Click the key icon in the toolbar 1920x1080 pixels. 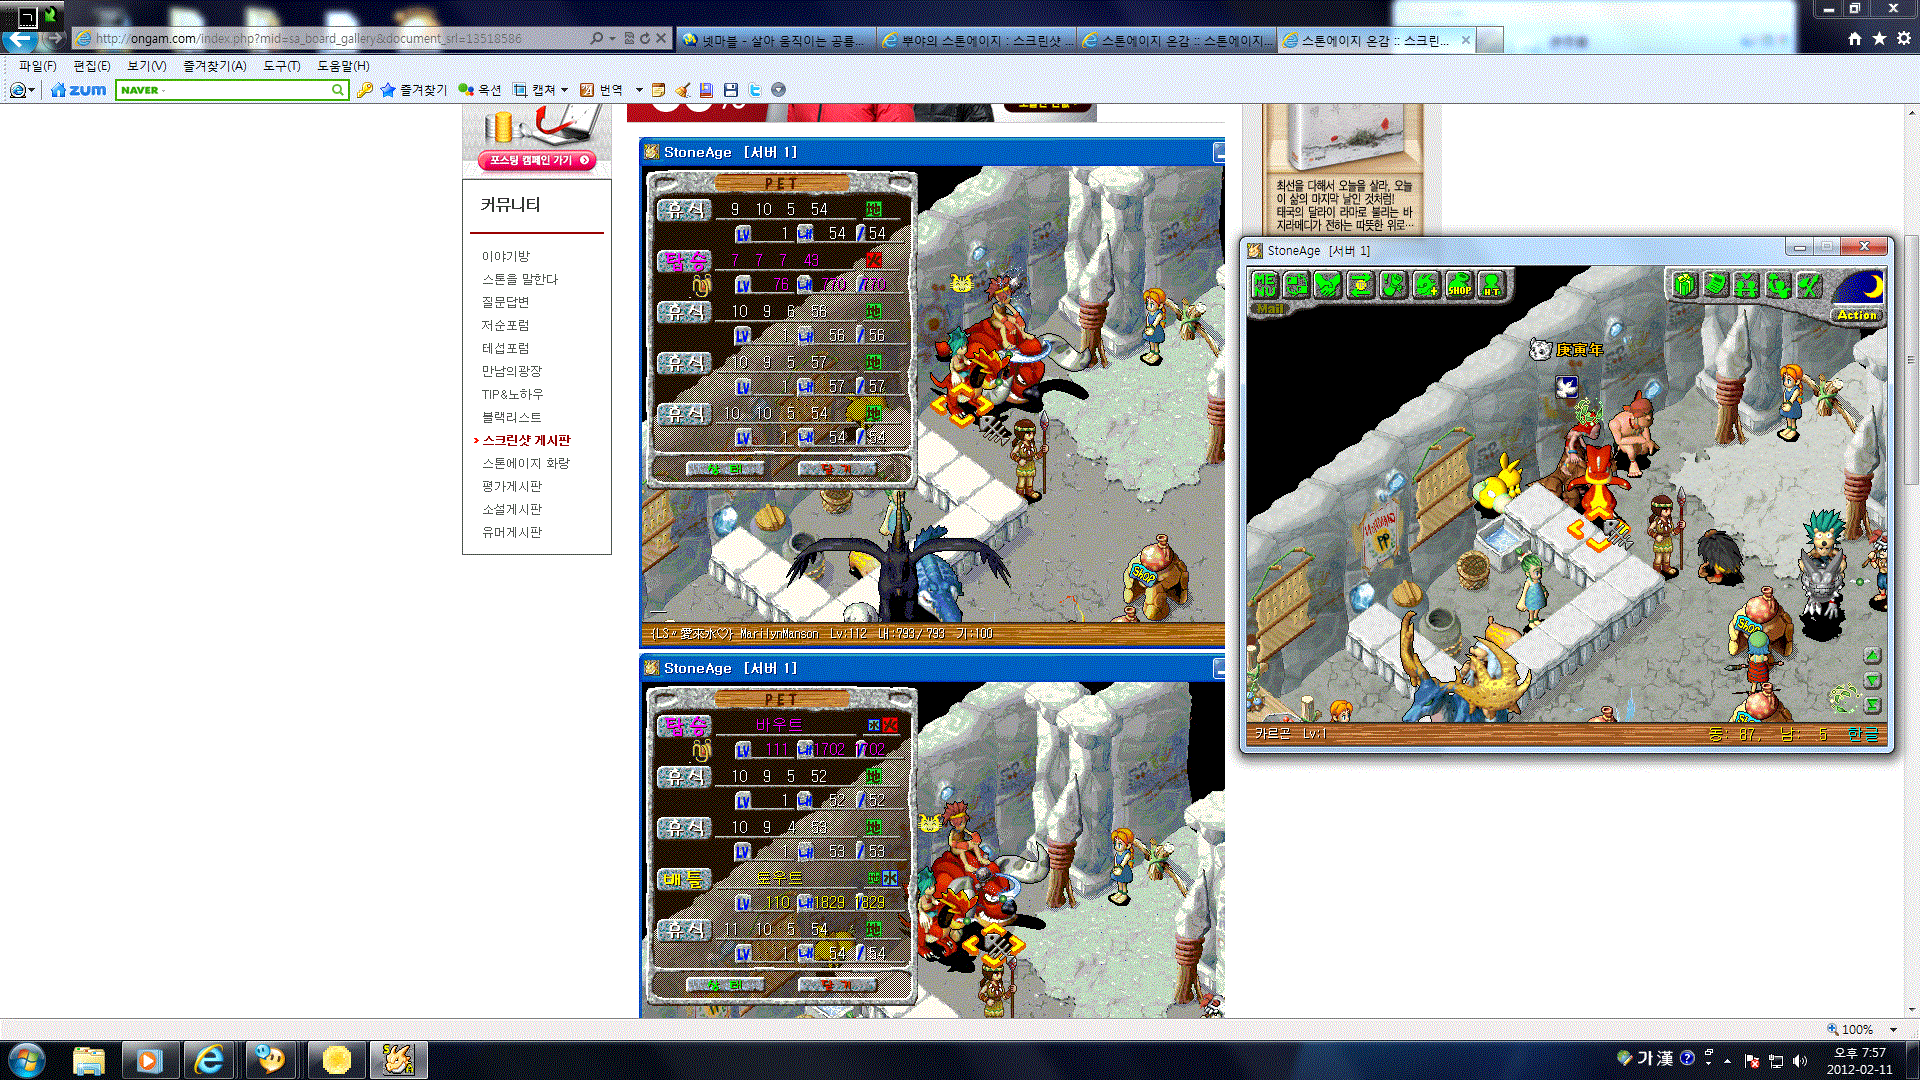pos(365,90)
